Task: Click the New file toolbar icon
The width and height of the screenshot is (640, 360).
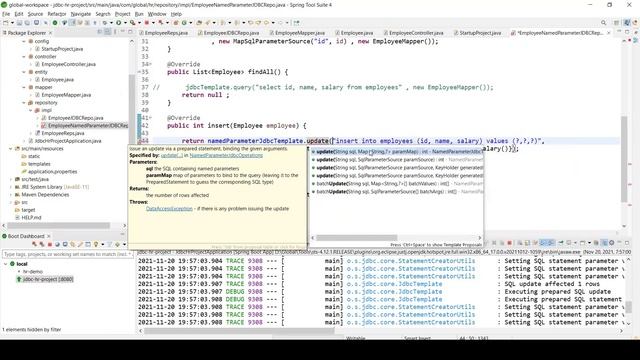Action: (6, 23)
